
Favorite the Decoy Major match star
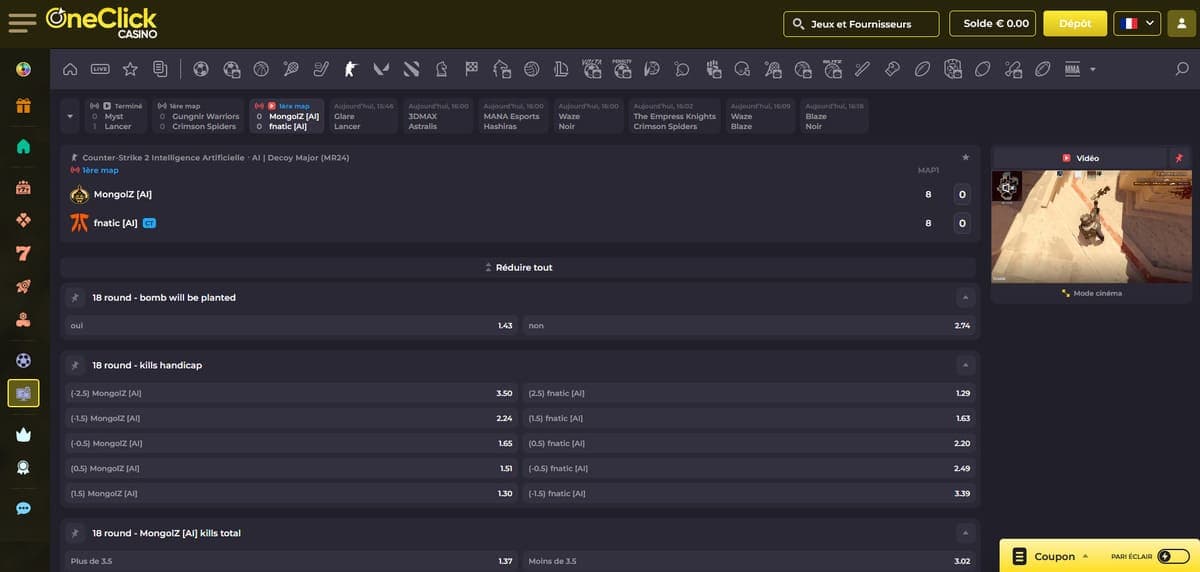(x=965, y=157)
